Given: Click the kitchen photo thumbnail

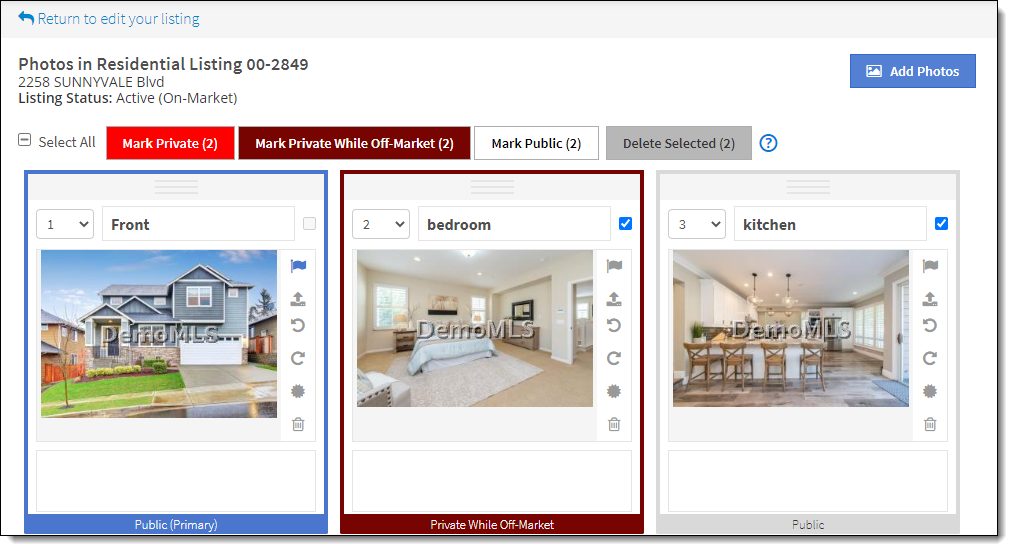Looking at the screenshot, I should click(791, 329).
